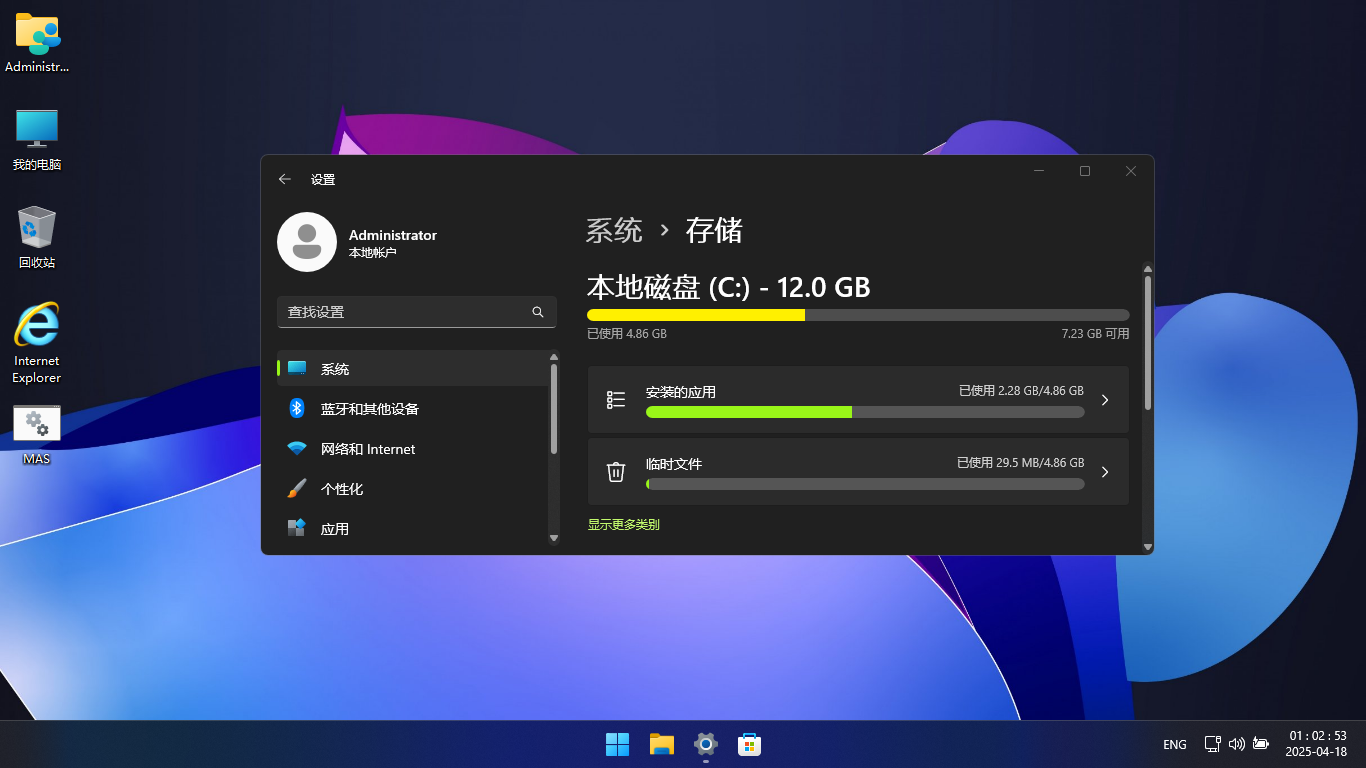Click the content pane scroll-down arrow

[x=1148, y=547]
